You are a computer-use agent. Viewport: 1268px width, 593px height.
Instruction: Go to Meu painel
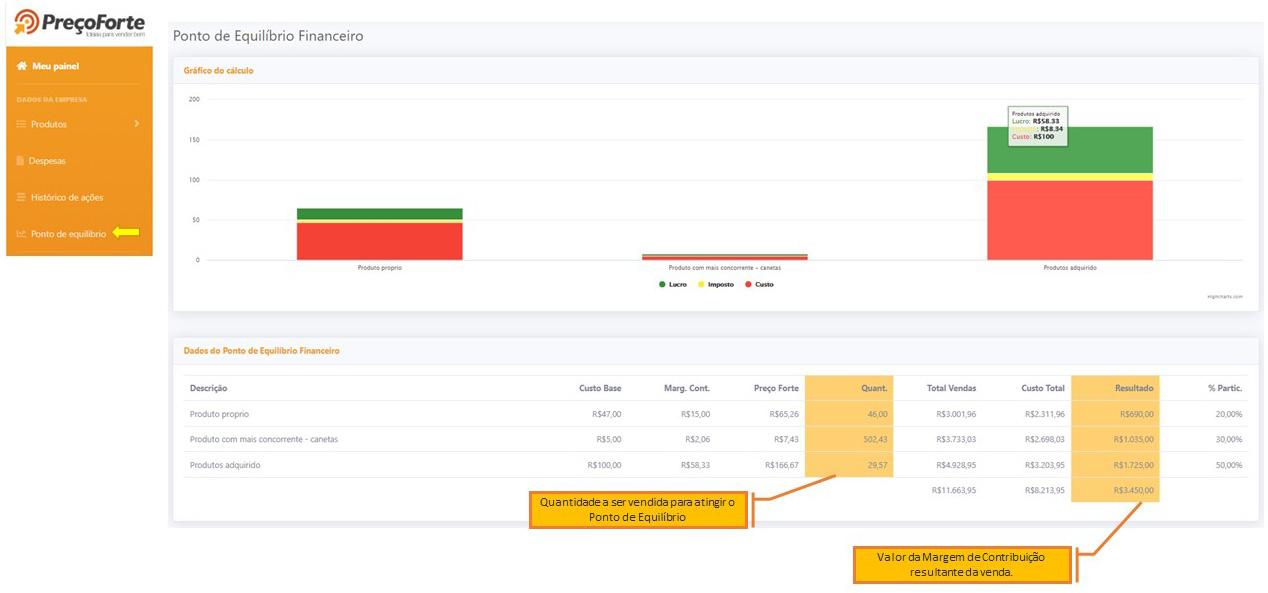coord(55,66)
